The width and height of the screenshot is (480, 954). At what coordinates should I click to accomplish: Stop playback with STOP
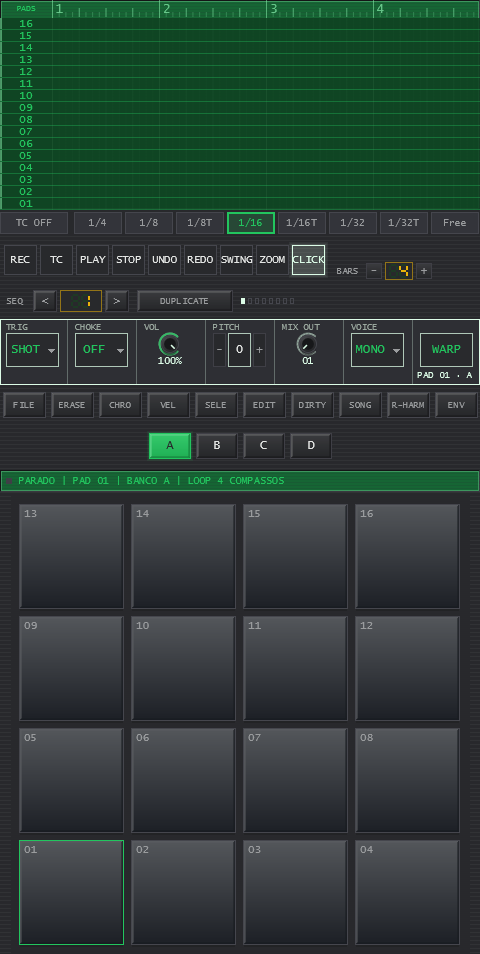(128, 260)
